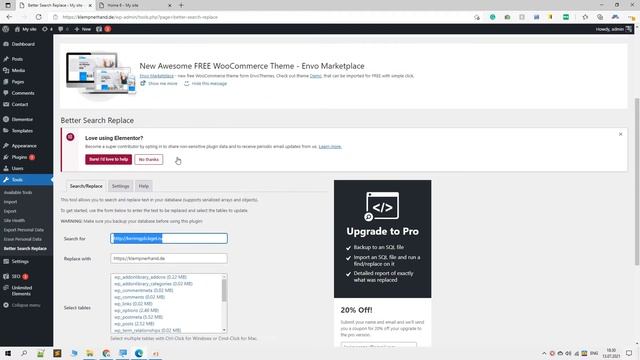
Task: Click Sure! I'd love to help button
Action: (x=109, y=159)
